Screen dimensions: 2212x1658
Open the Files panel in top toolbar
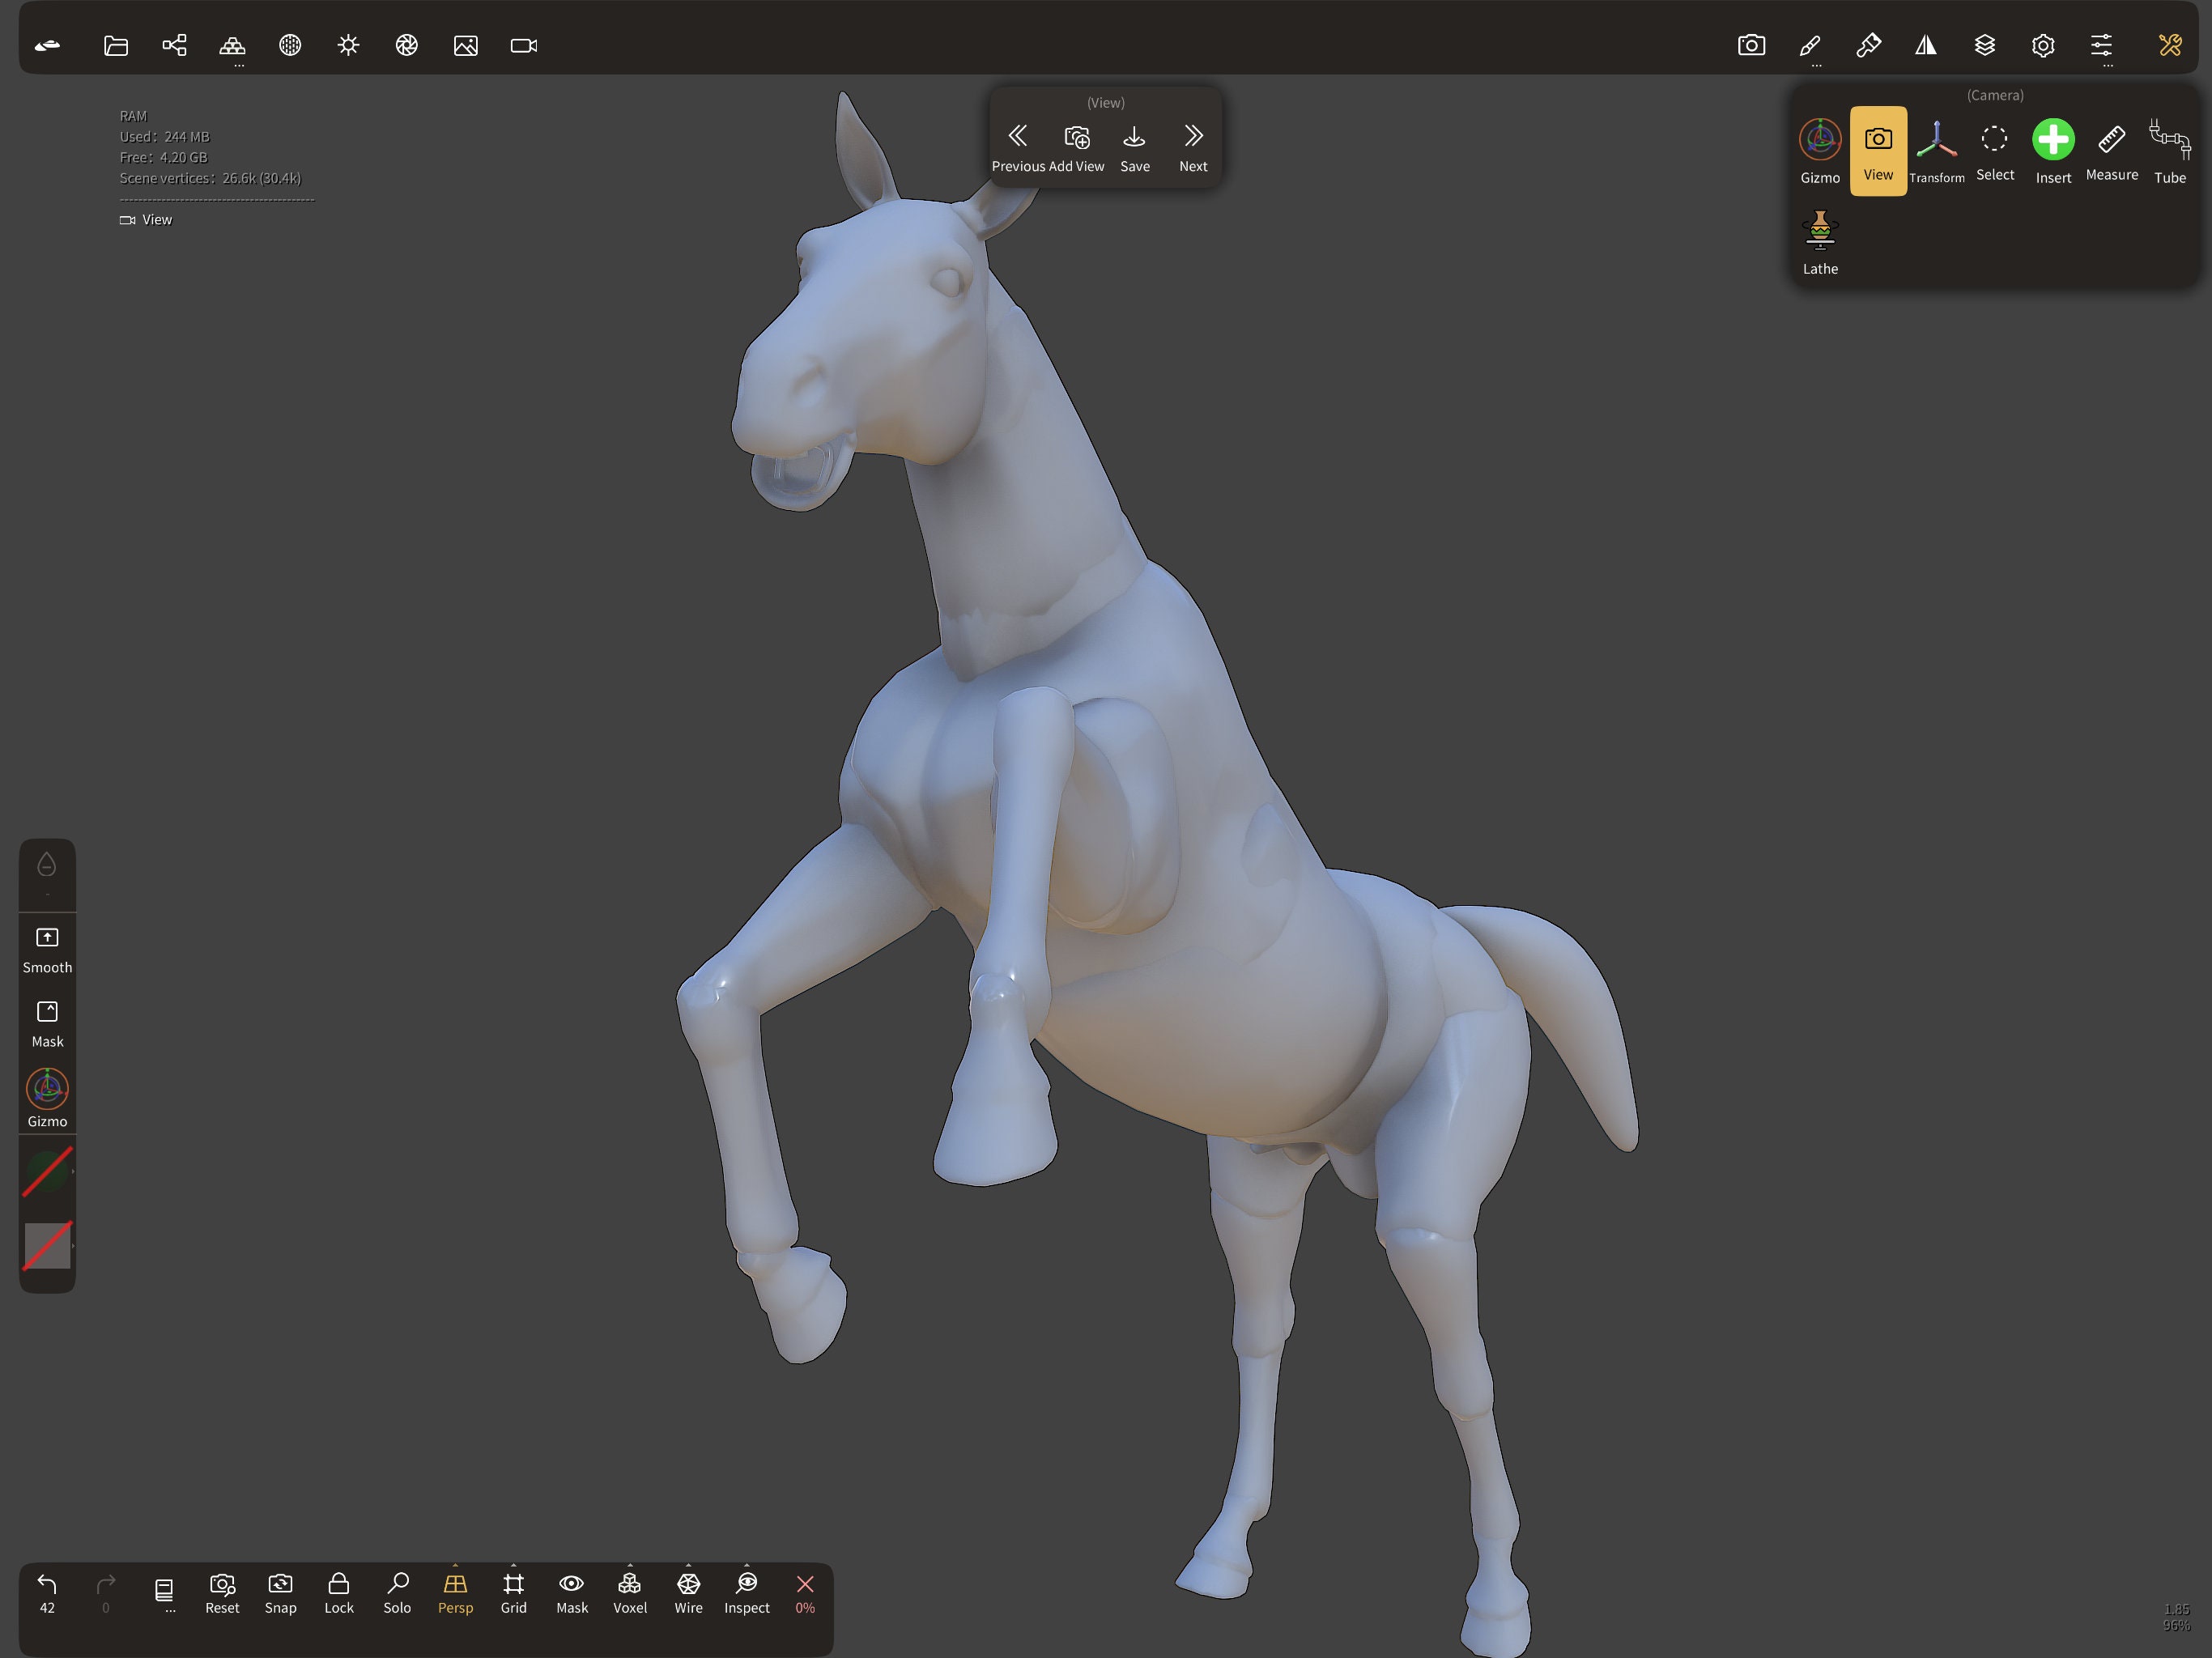pyautogui.click(x=116, y=45)
